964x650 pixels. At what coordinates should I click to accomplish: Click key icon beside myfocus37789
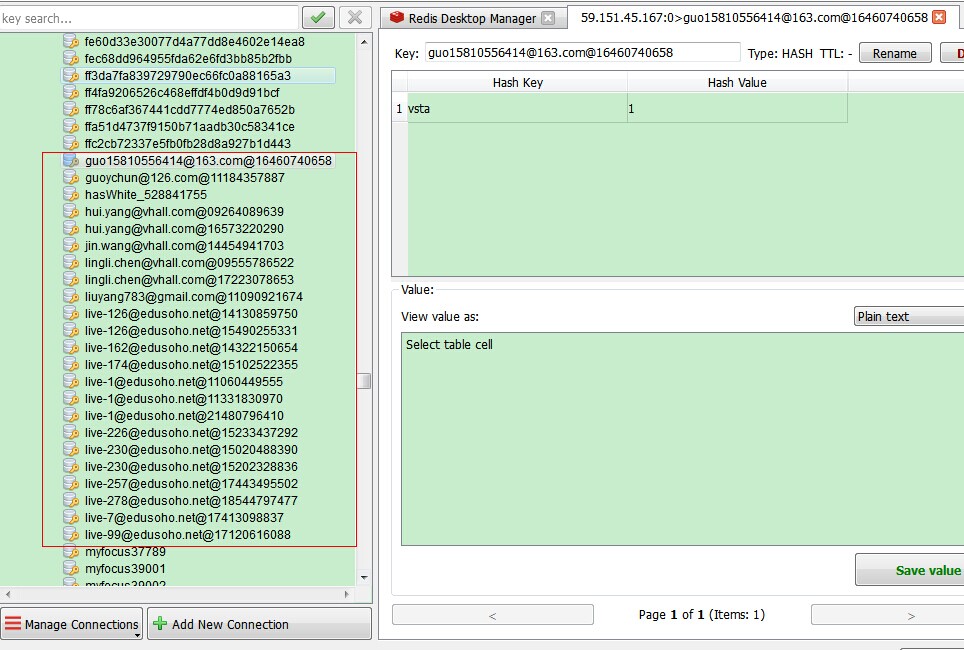[x=71, y=552]
